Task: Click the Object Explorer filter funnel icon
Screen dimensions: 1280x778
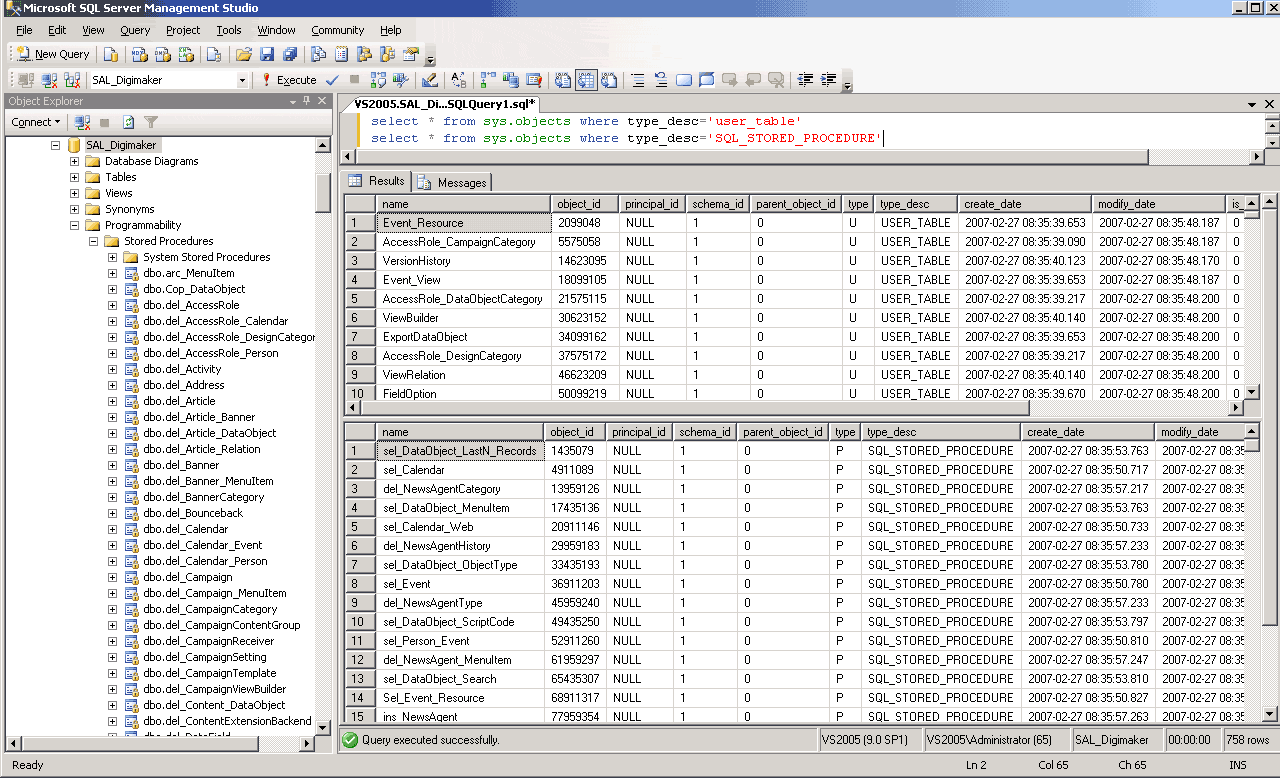Action: click(151, 122)
